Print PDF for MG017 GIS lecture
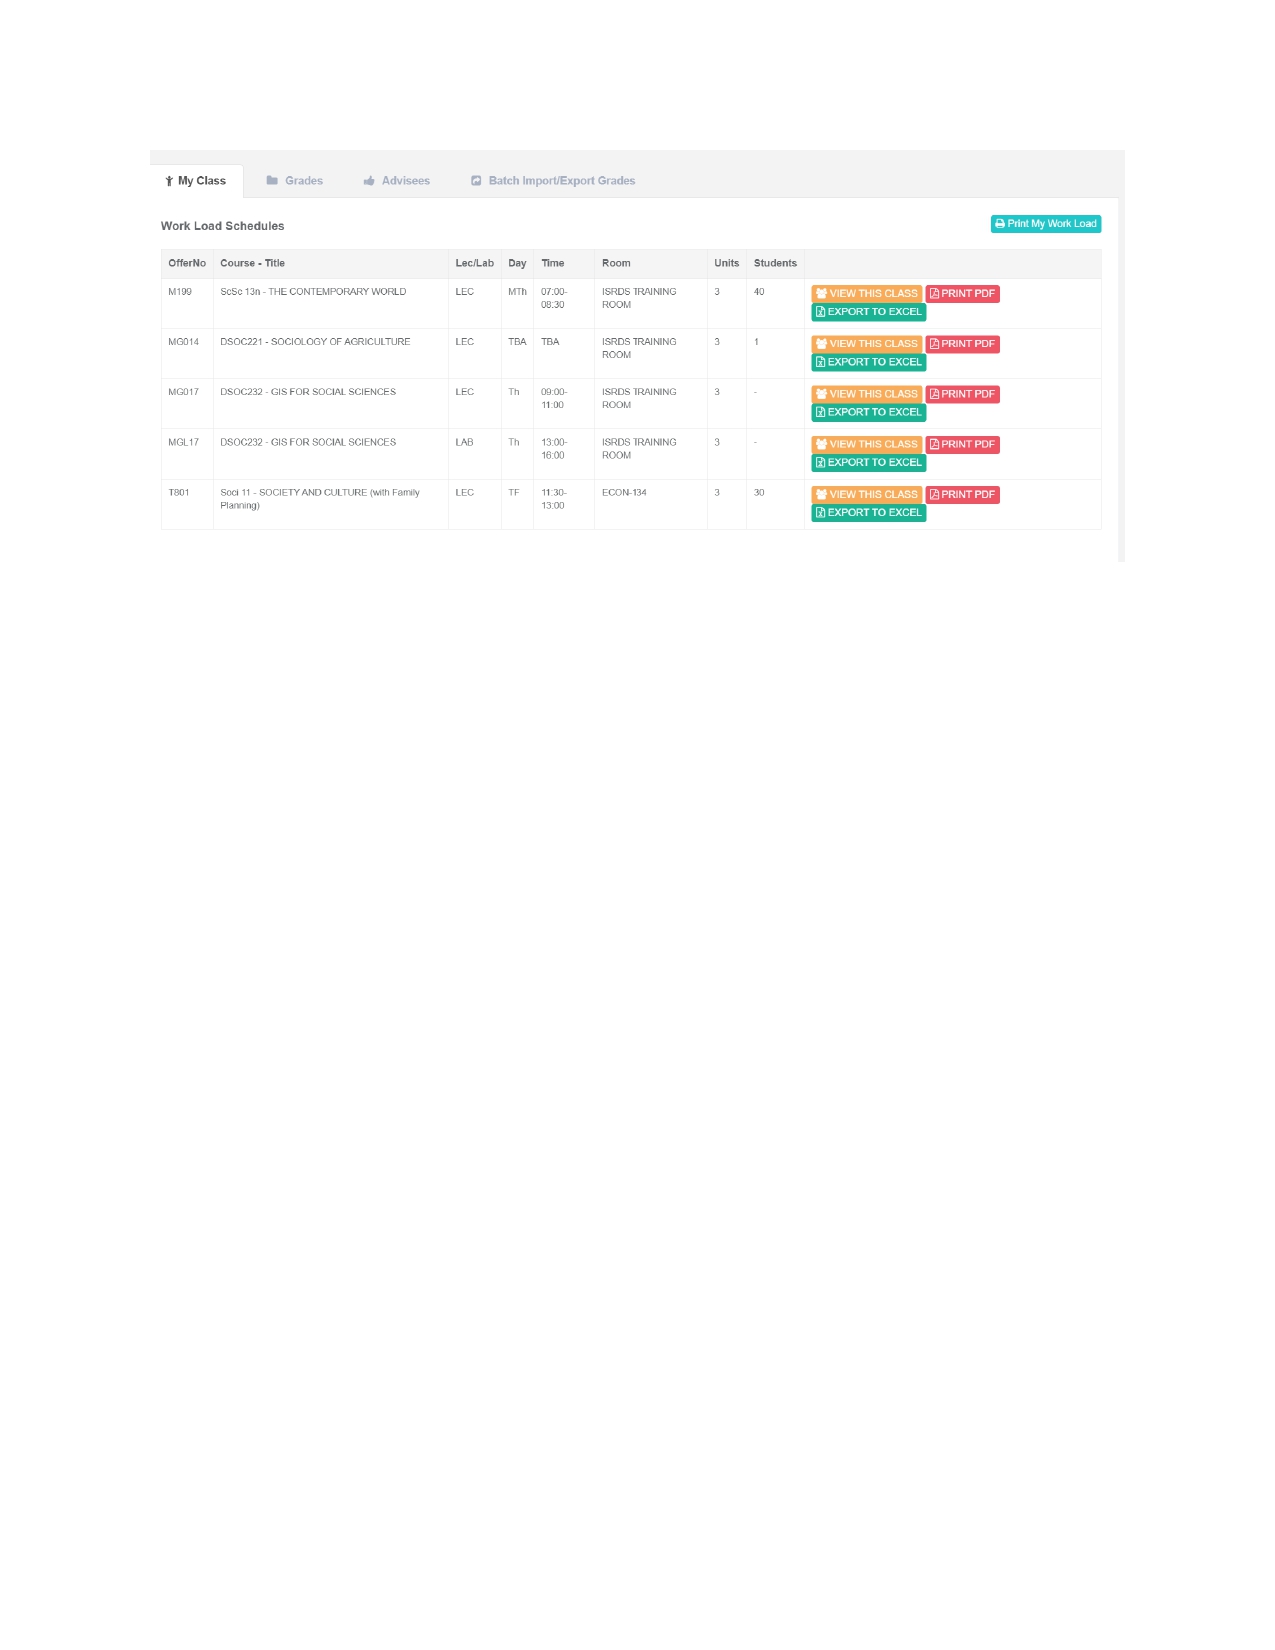 tap(962, 394)
